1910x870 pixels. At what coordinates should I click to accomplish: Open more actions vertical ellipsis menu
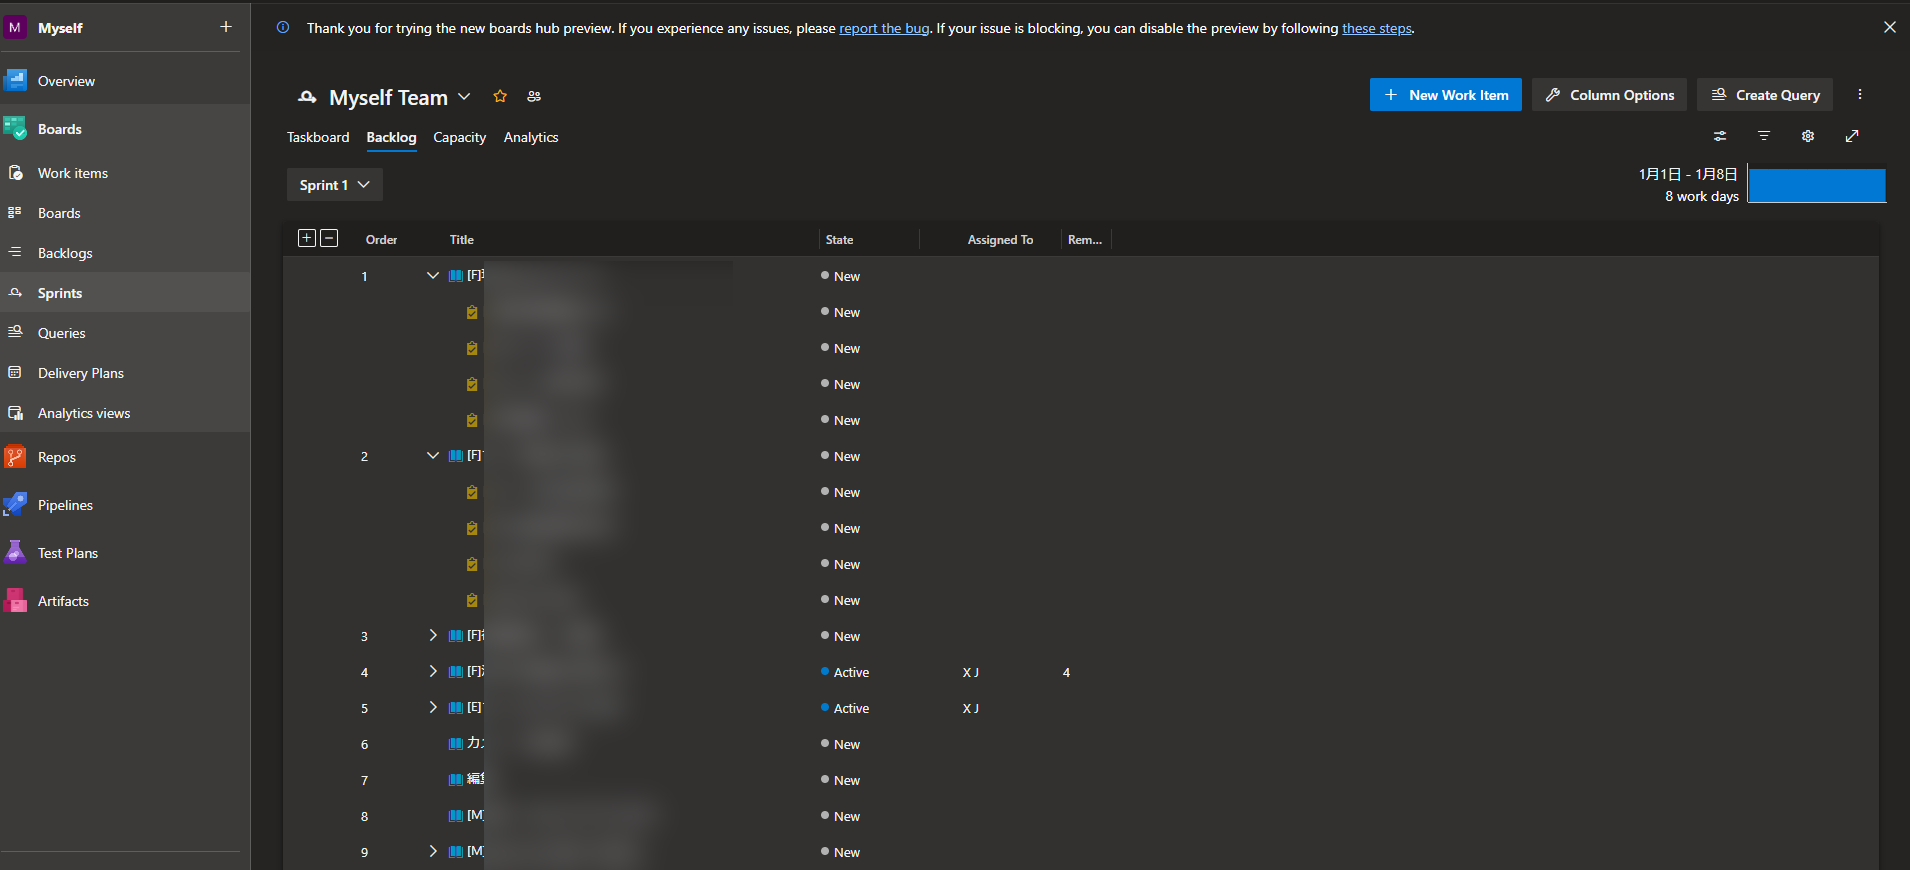coord(1860,94)
